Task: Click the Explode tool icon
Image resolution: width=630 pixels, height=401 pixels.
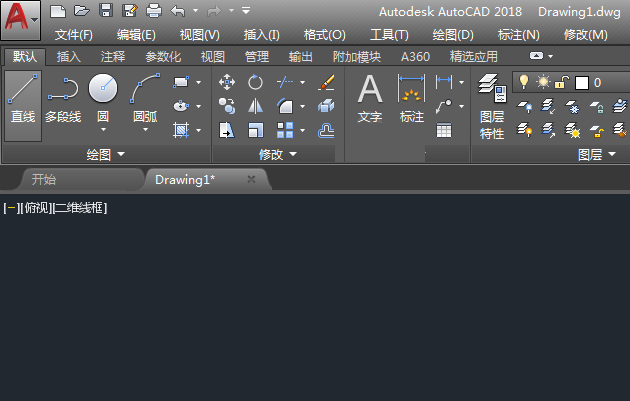Action: pos(326,106)
